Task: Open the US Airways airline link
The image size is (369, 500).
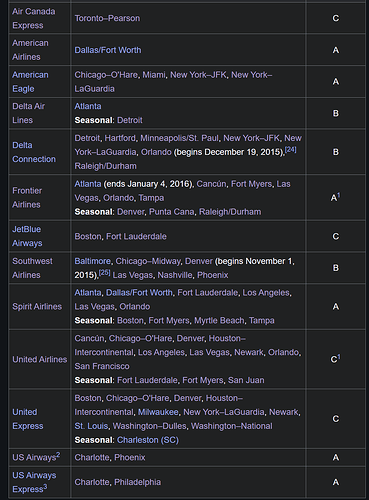Action: tap(34, 457)
